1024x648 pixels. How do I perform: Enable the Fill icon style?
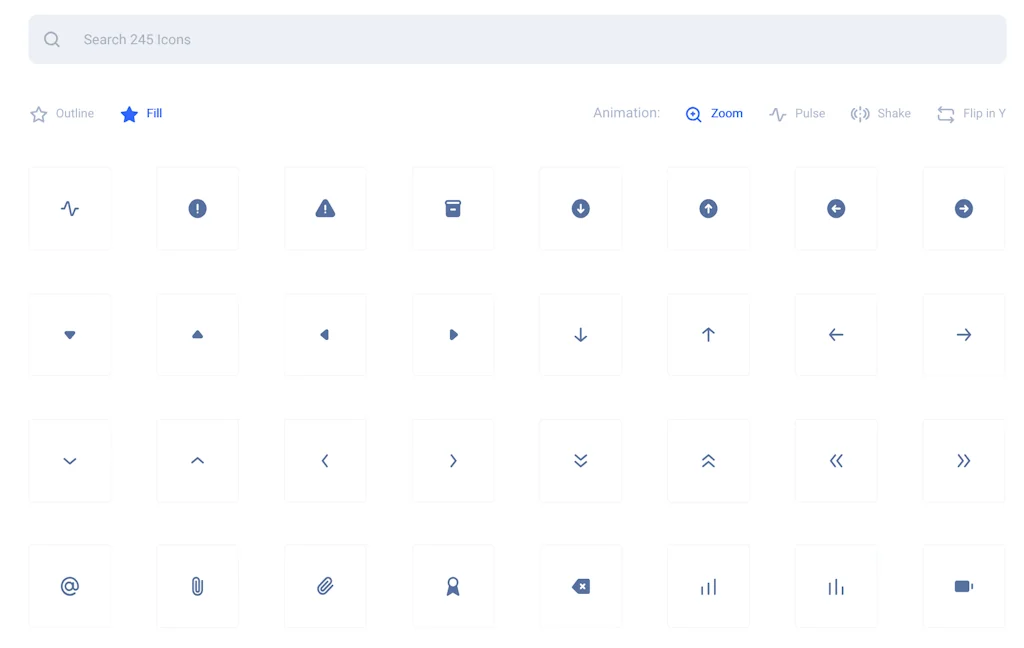click(x=140, y=113)
